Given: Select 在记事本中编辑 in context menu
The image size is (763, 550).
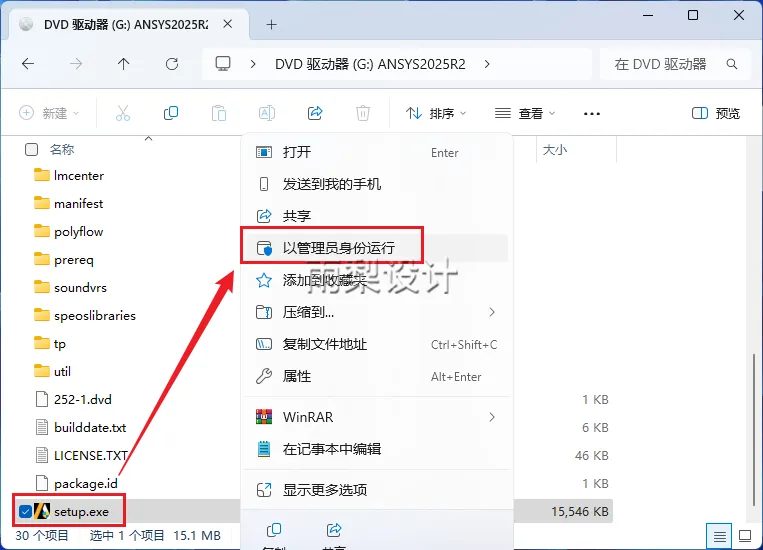Looking at the screenshot, I should (x=377, y=449).
